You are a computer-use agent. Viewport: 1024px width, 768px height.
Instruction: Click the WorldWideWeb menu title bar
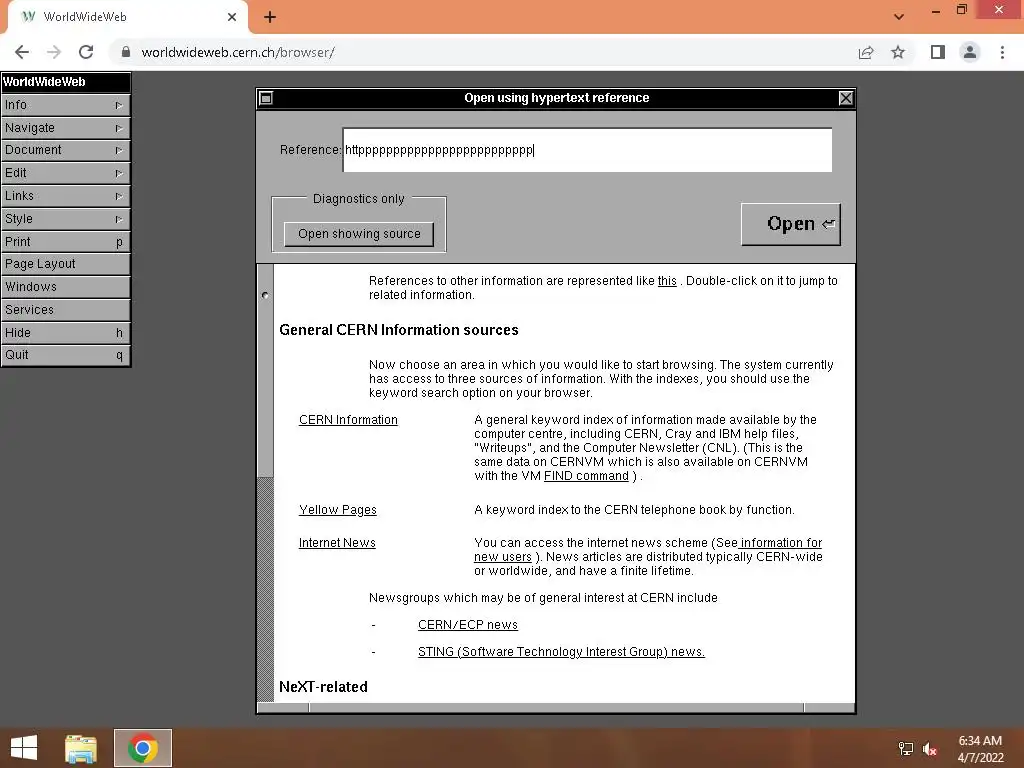pos(65,82)
